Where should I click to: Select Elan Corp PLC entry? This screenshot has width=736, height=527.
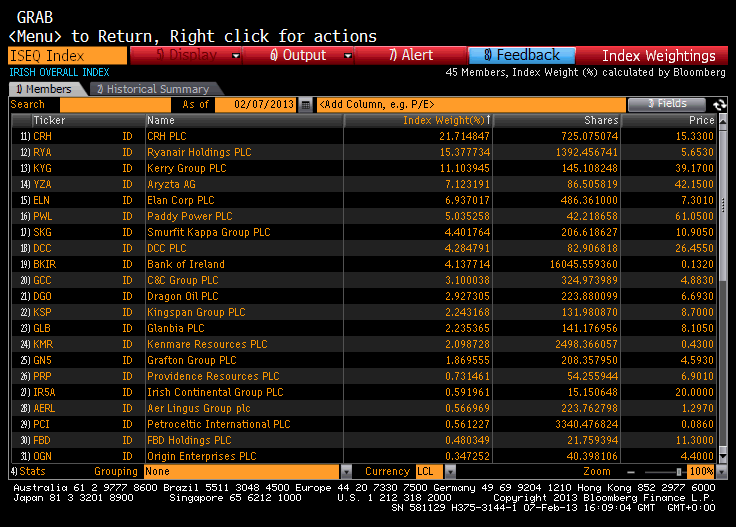click(180, 200)
